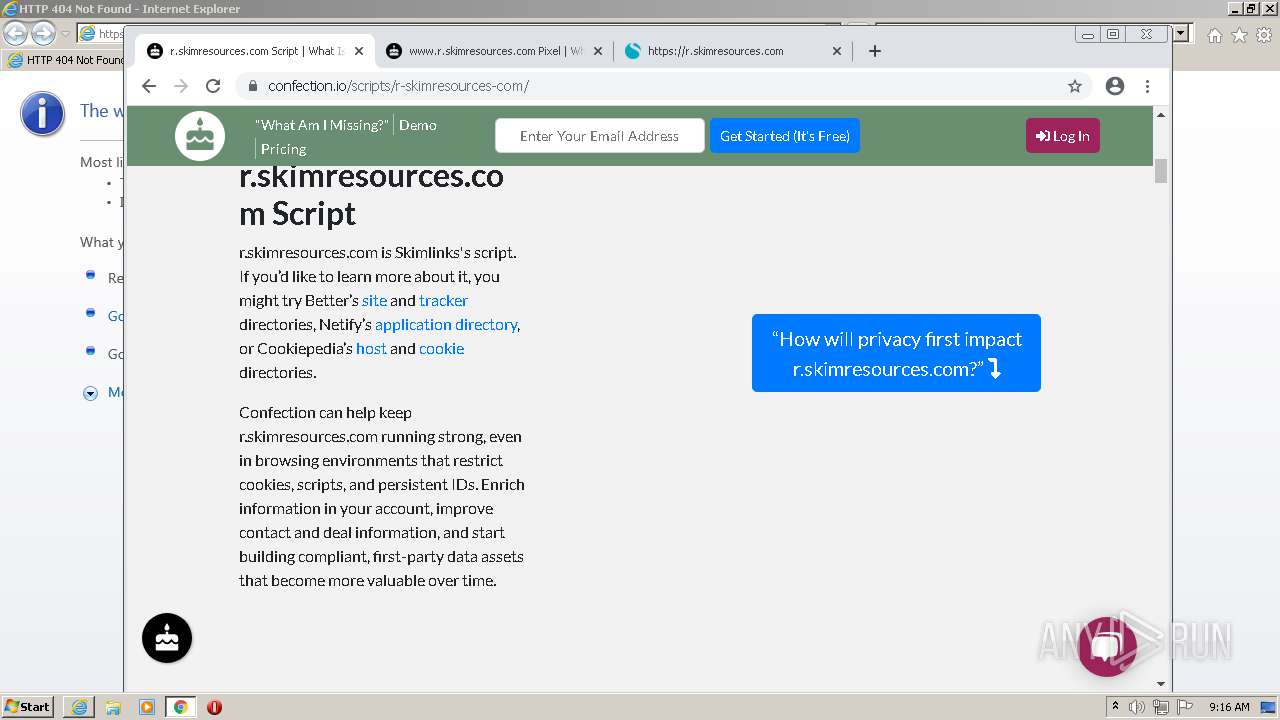Open the Windows Start menu
Image resolution: width=1280 pixels, height=720 pixels.
[x=28, y=707]
